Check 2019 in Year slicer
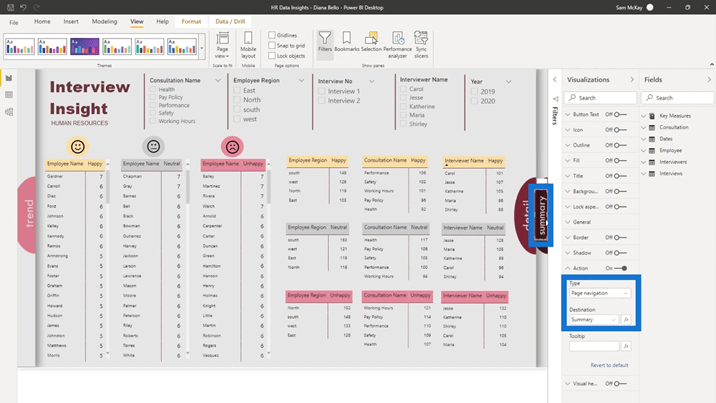716x403 pixels. (474, 91)
